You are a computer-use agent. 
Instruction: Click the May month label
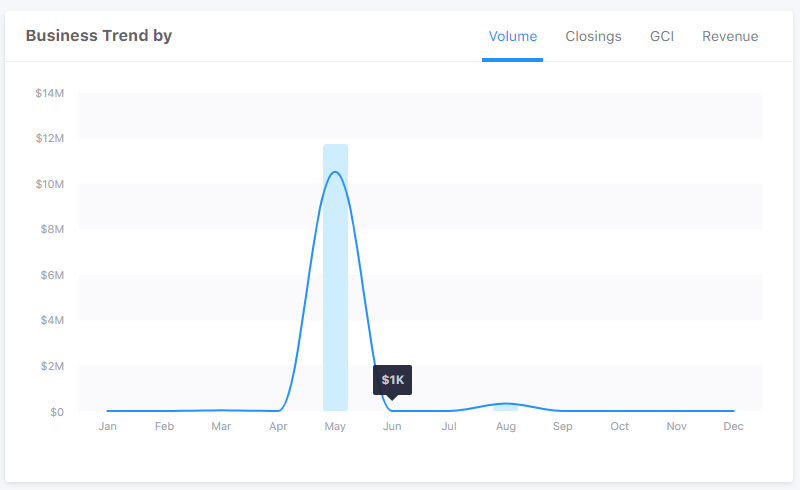335,426
